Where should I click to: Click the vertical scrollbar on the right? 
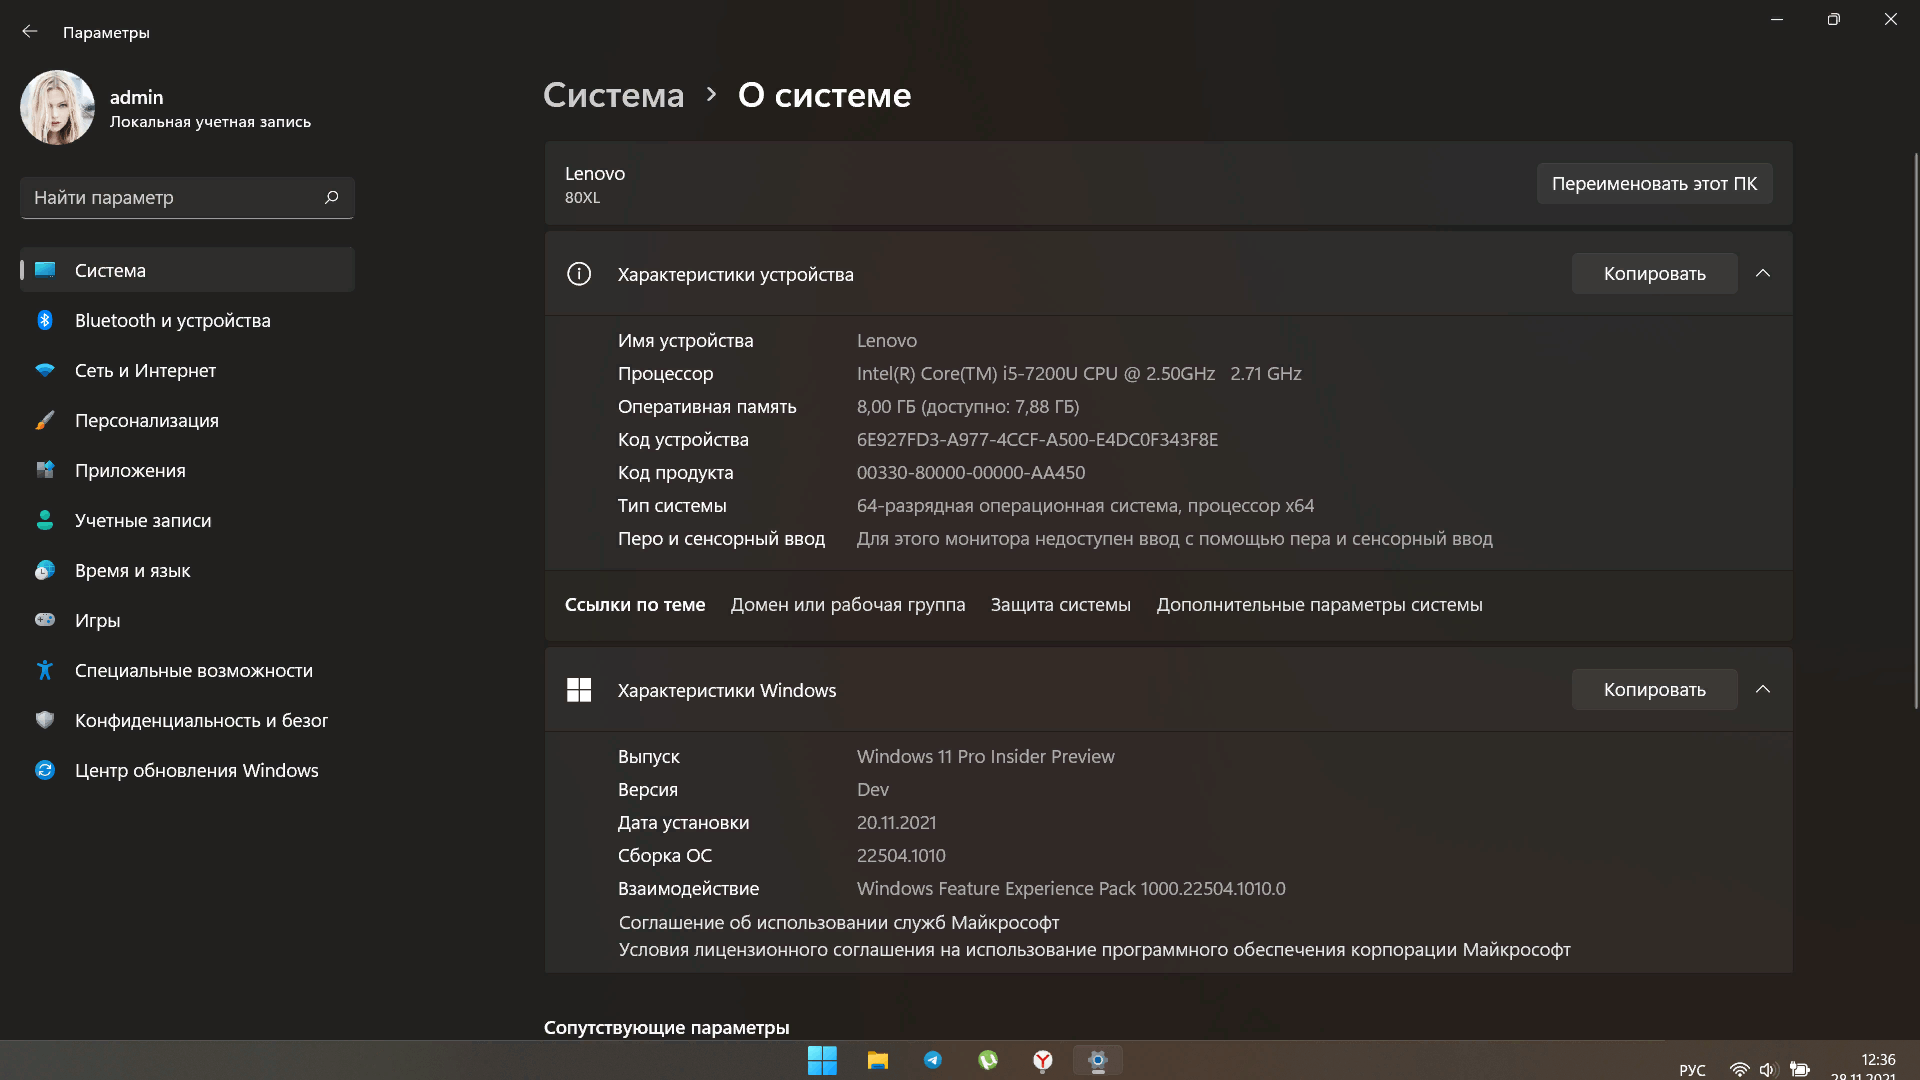[1915, 430]
